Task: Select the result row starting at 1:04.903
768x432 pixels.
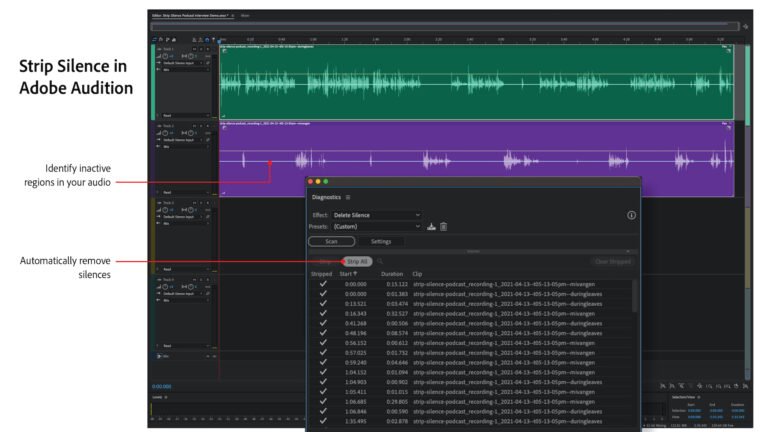Action: (470, 382)
